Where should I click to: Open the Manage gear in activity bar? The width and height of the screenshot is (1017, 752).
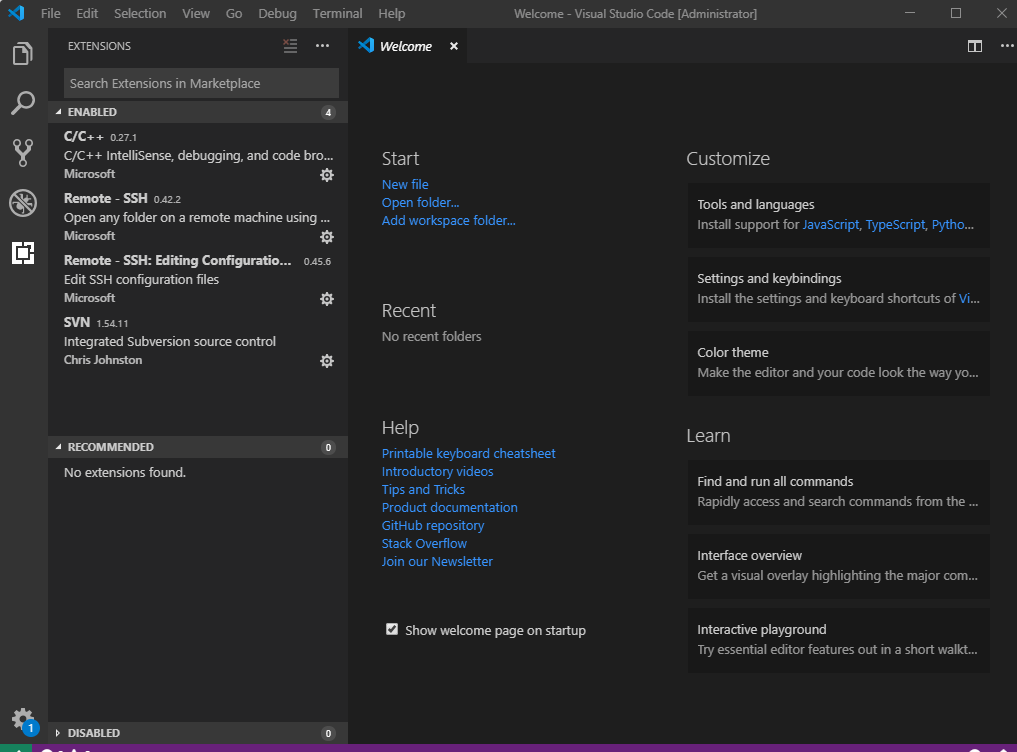23,720
